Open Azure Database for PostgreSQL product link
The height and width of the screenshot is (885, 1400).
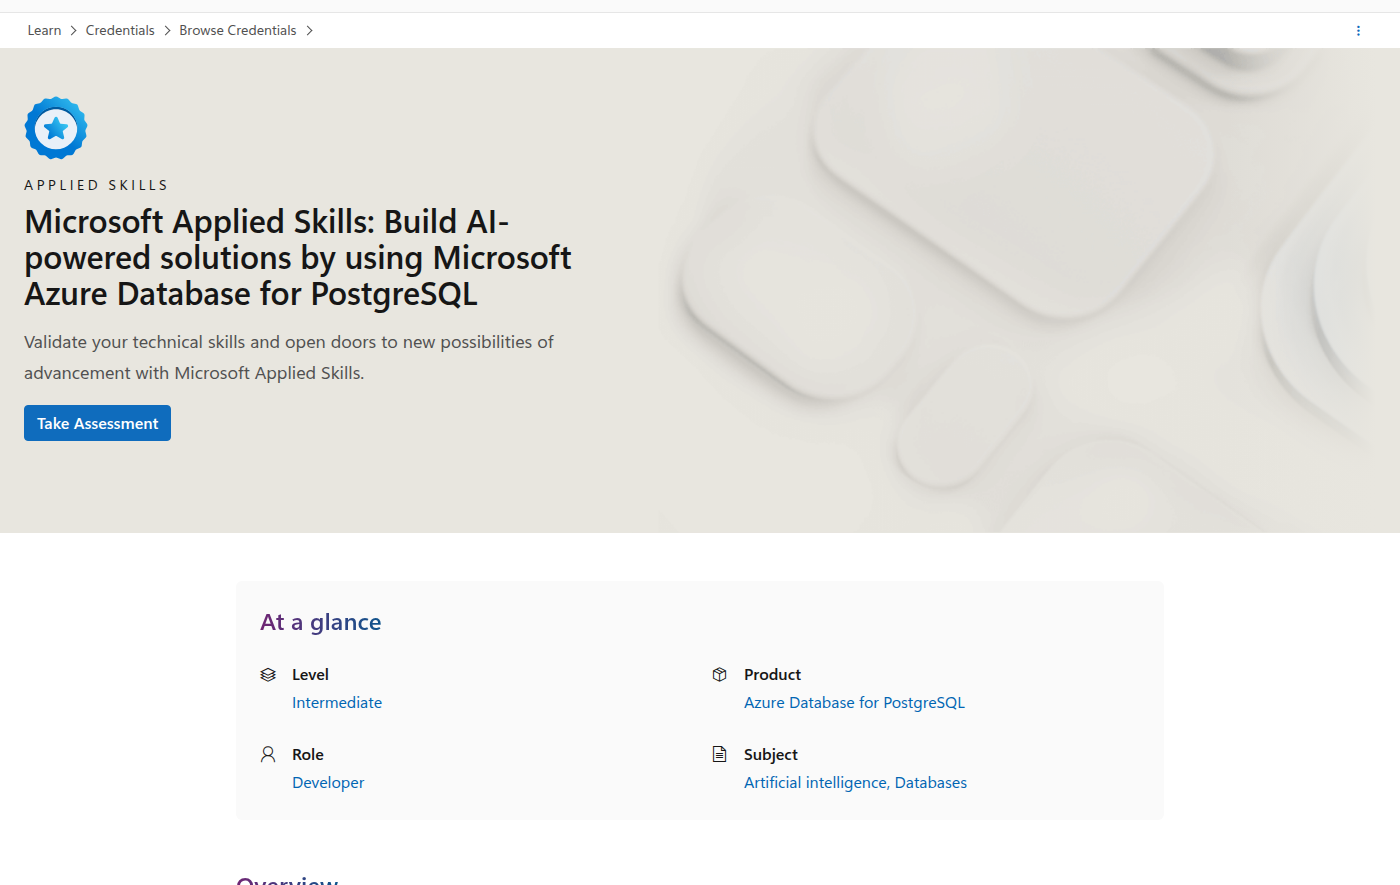coord(854,703)
